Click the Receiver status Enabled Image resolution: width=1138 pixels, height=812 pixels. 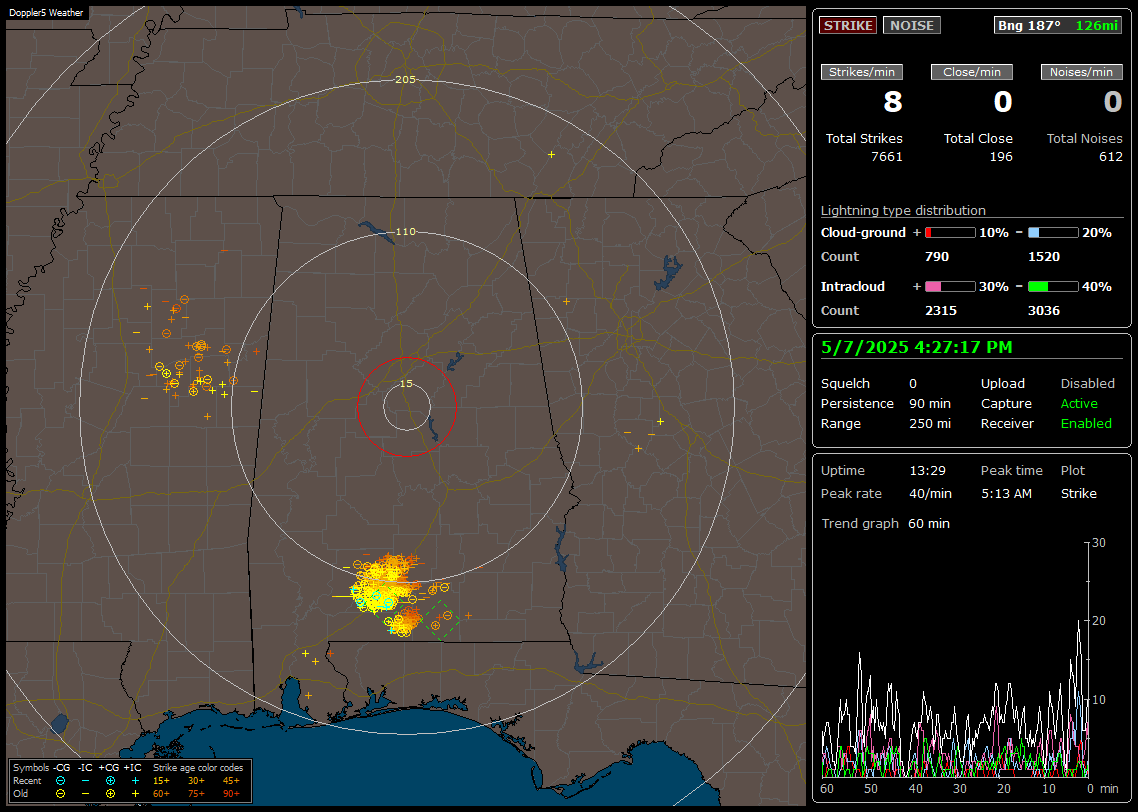coord(1086,424)
